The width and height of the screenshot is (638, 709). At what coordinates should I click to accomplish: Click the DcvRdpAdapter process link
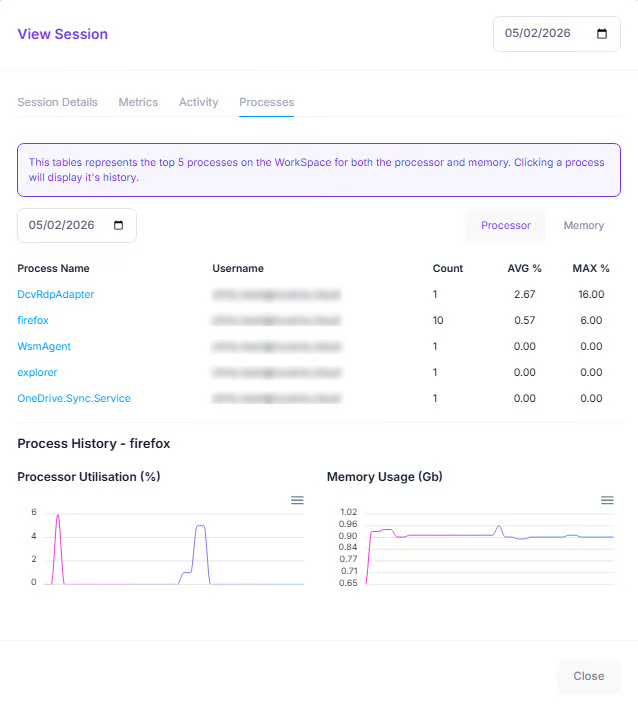[x=56, y=294]
